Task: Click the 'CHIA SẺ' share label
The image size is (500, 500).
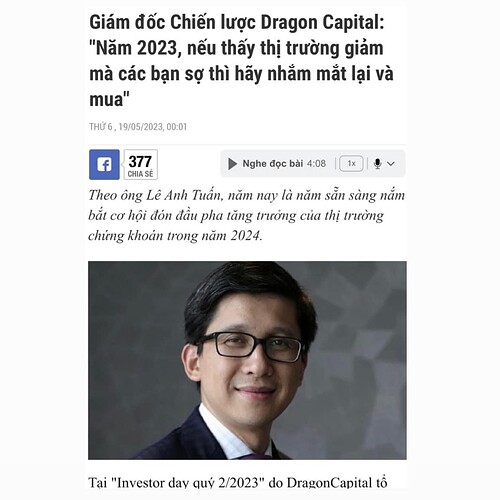Action: point(141,174)
